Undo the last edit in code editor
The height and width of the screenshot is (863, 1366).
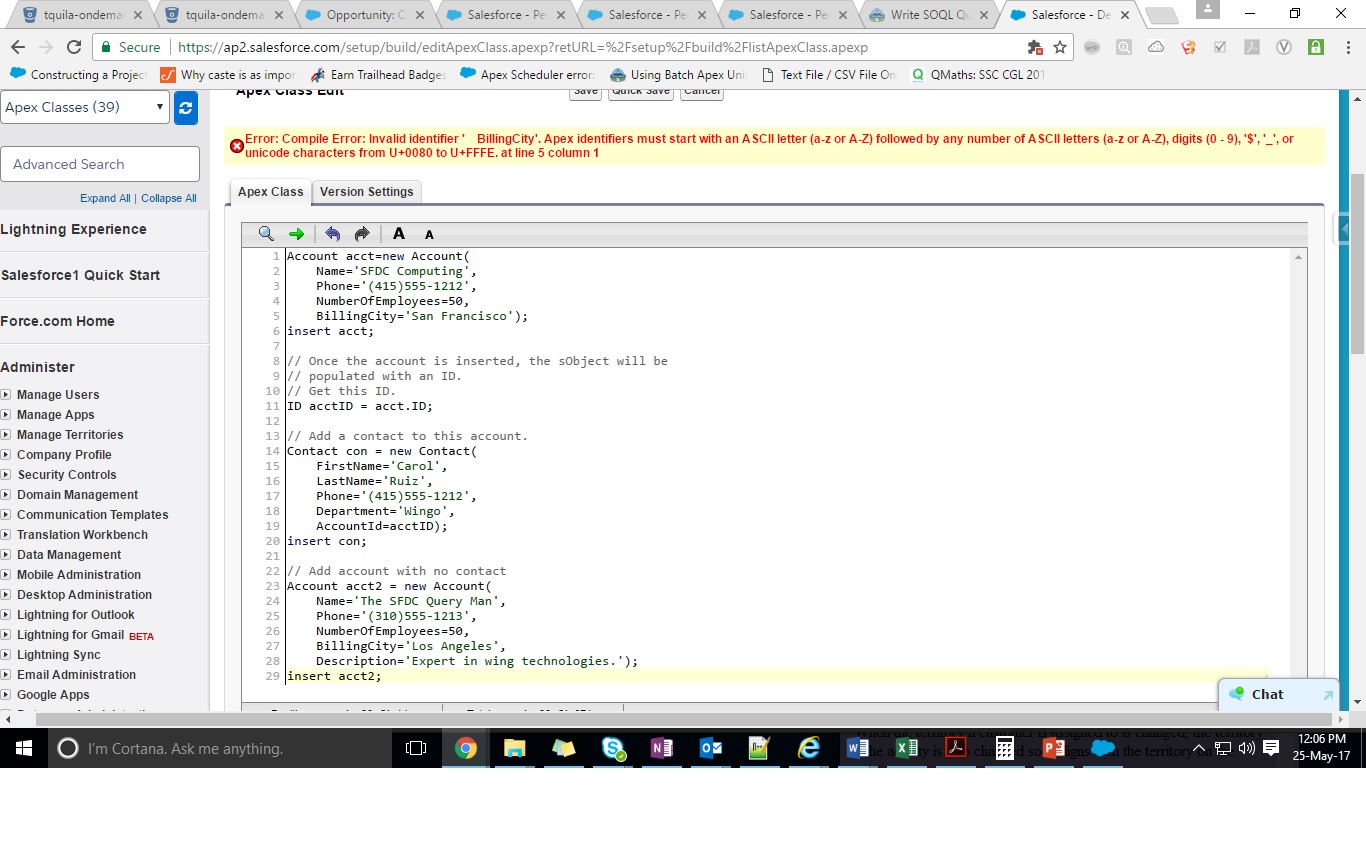pos(333,234)
